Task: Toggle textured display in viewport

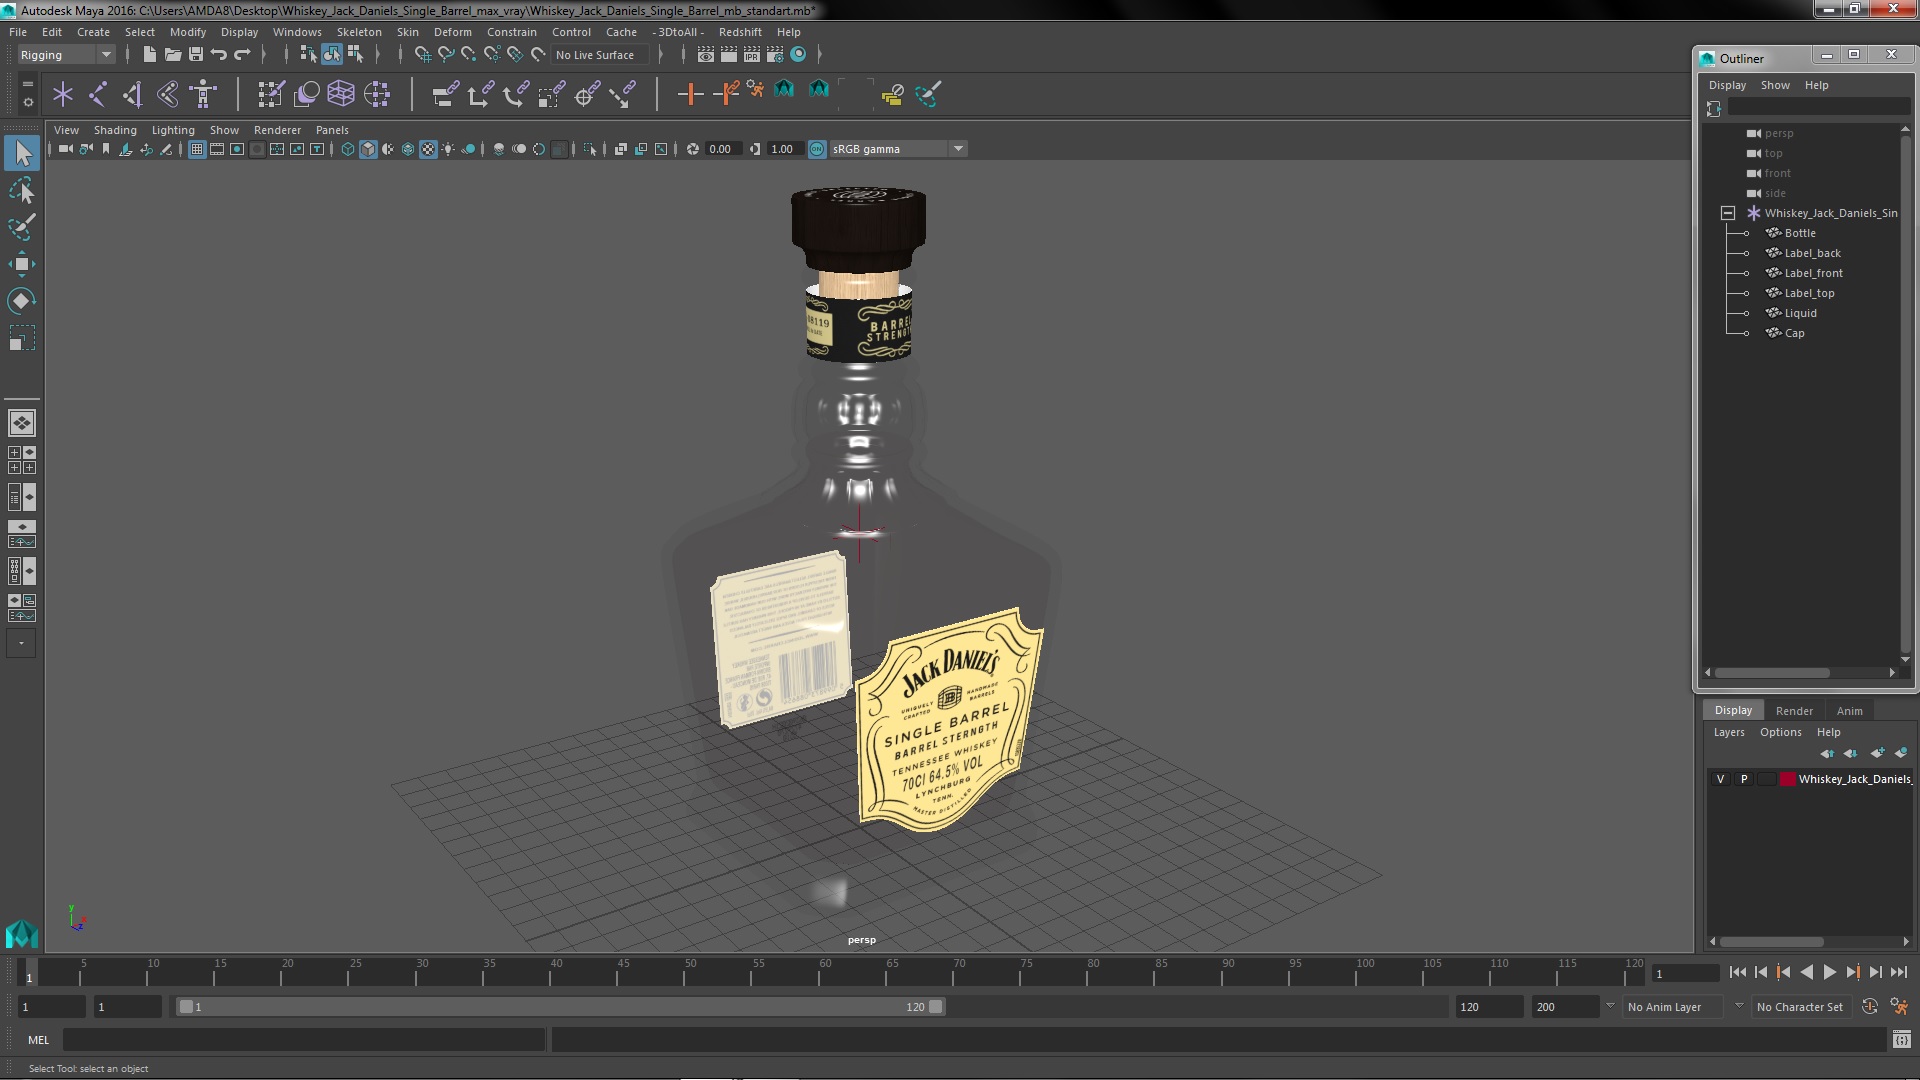Action: tap(428, 149)
